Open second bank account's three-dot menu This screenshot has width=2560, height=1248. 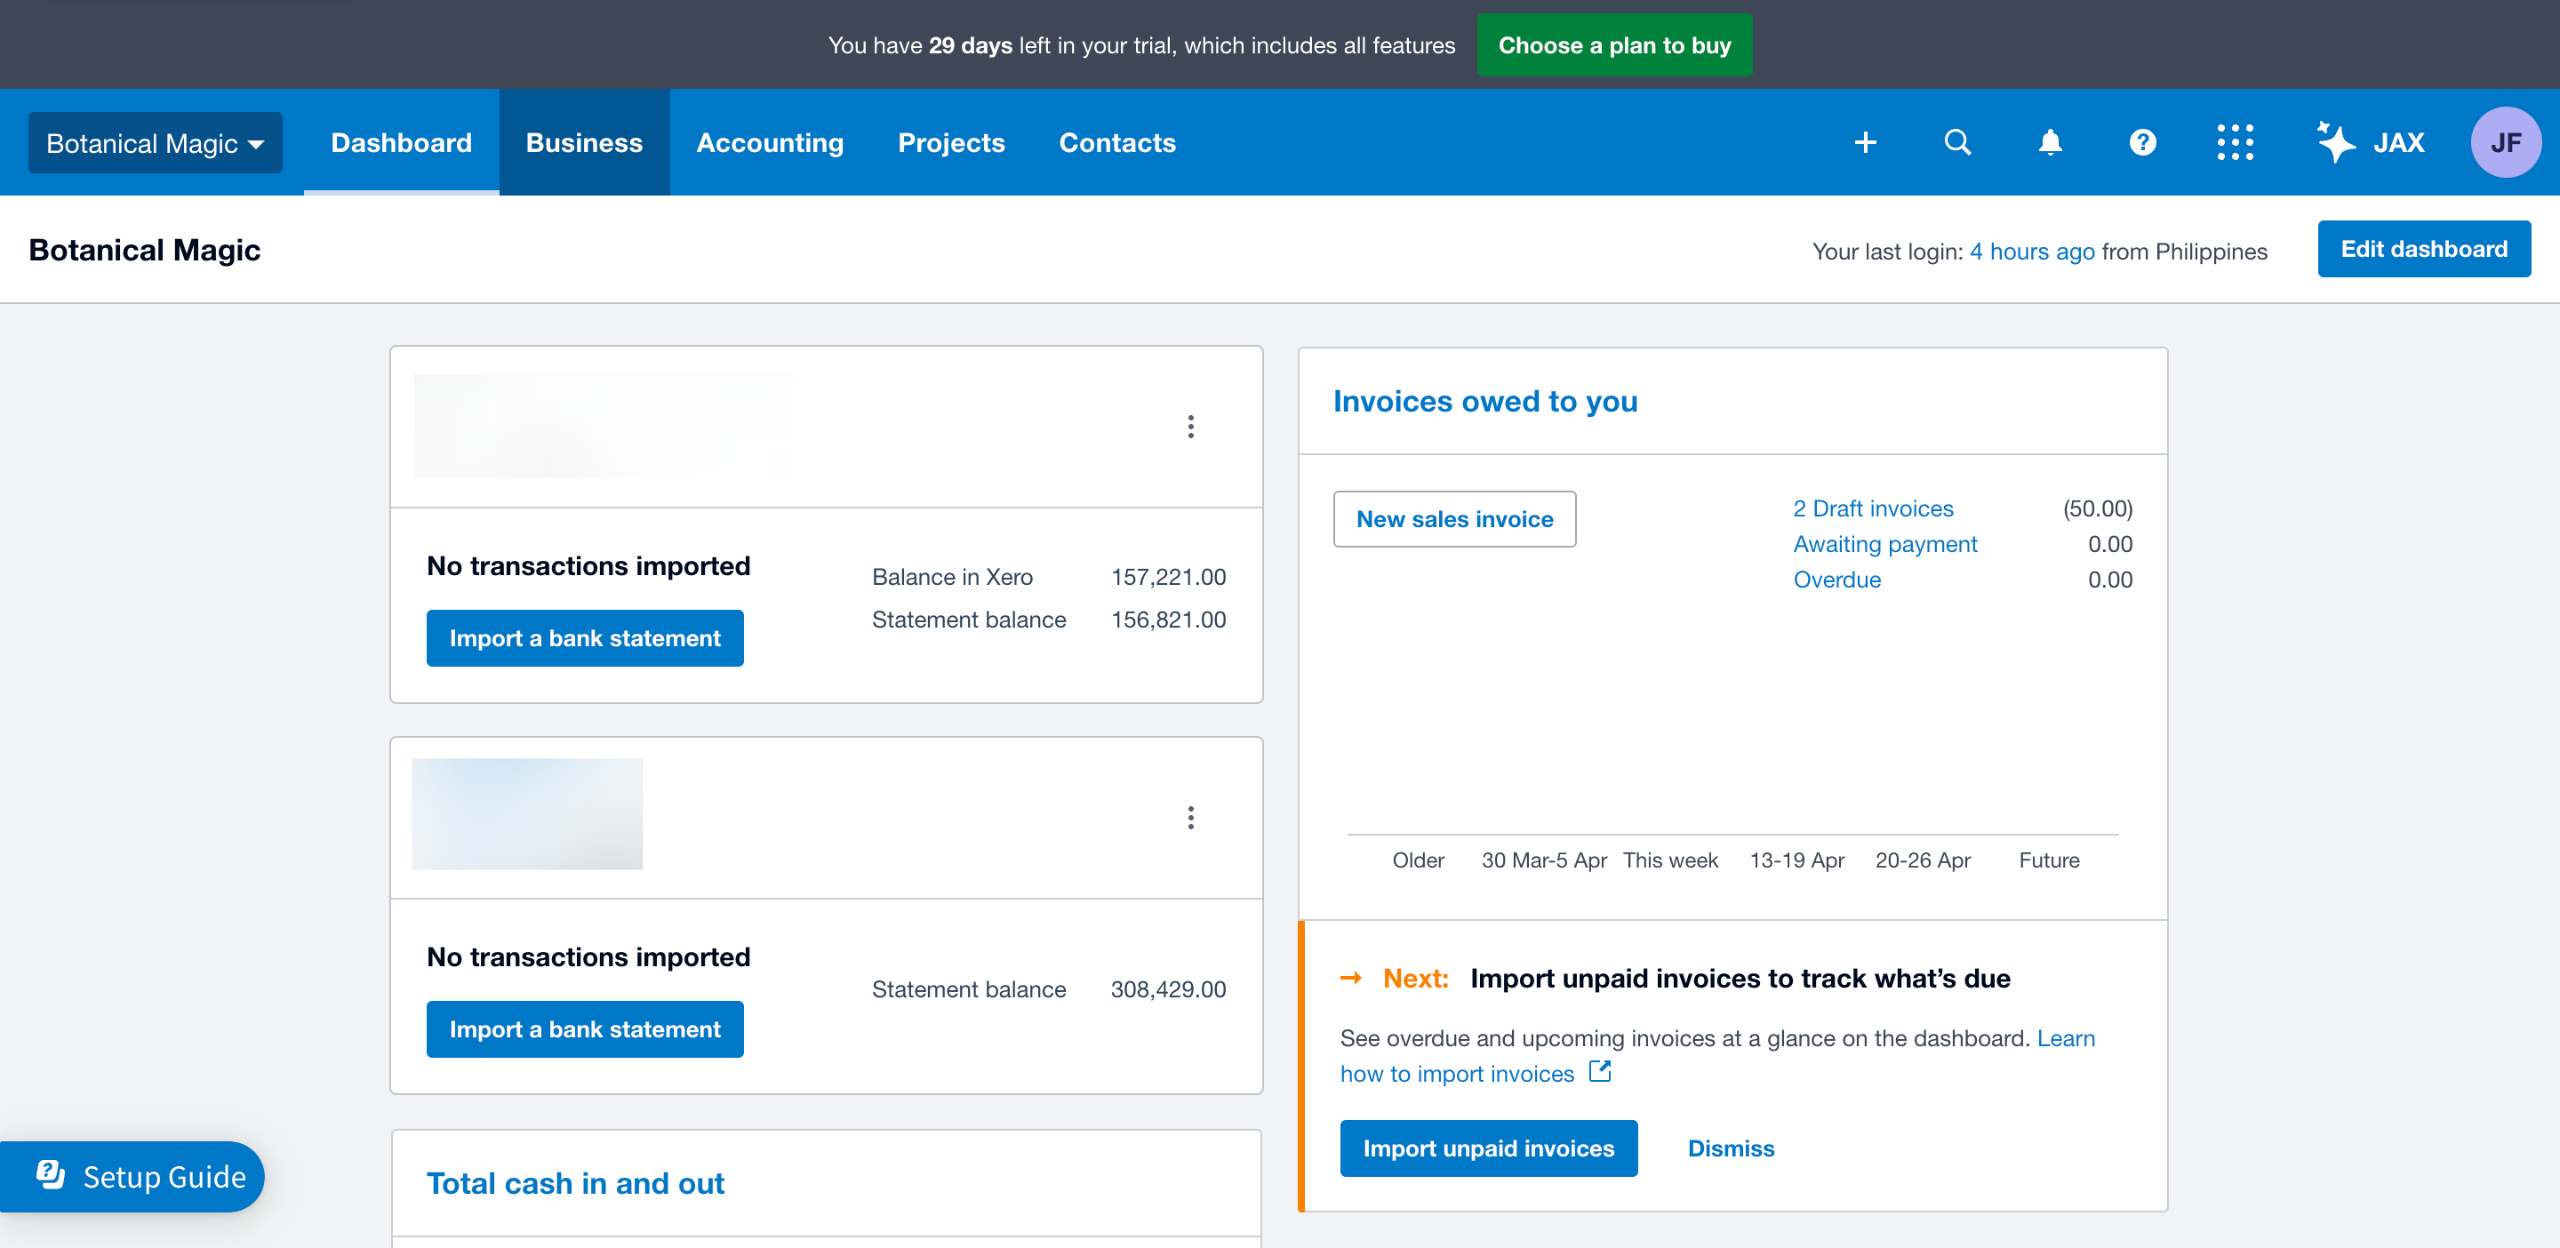point(1190,818)
